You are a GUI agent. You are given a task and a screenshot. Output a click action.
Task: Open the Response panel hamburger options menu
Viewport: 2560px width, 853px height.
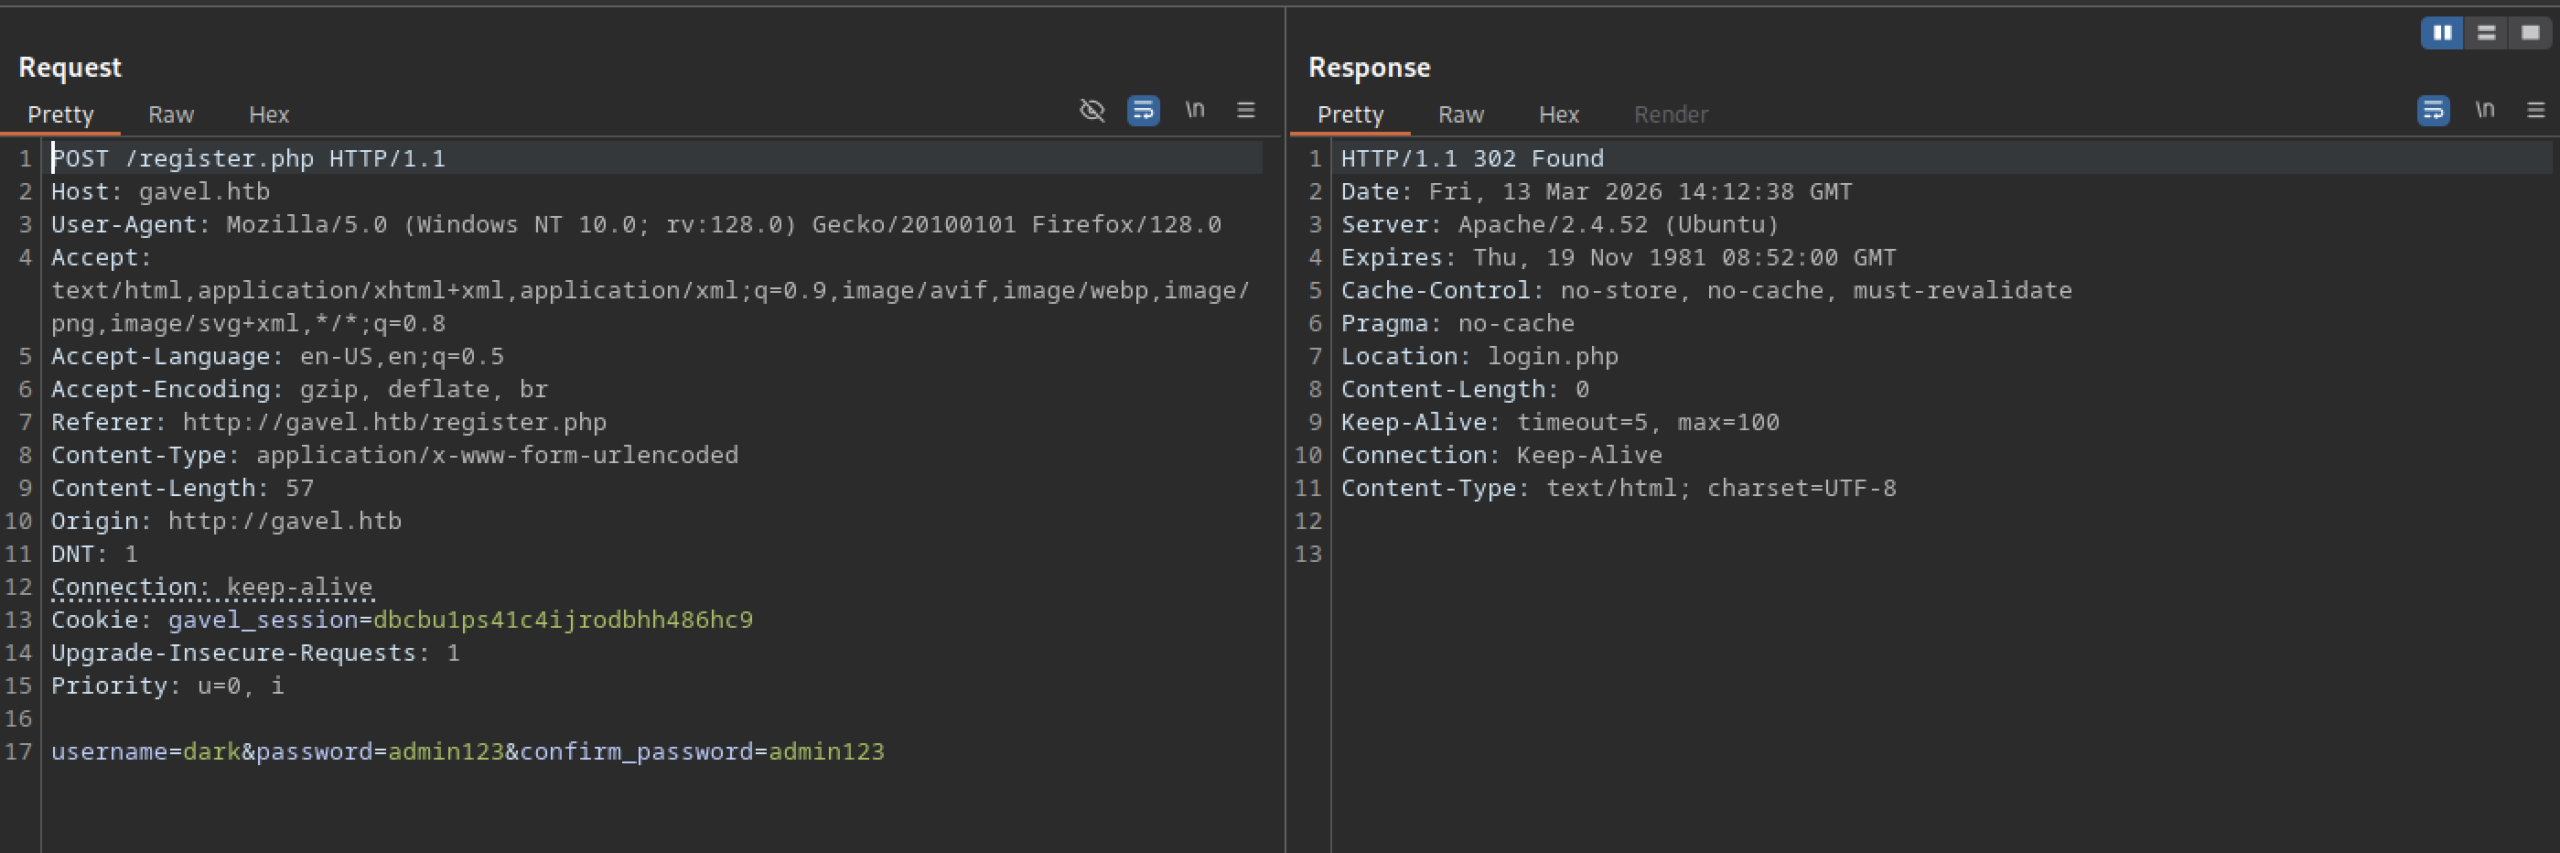click(x=2536, y=110)
